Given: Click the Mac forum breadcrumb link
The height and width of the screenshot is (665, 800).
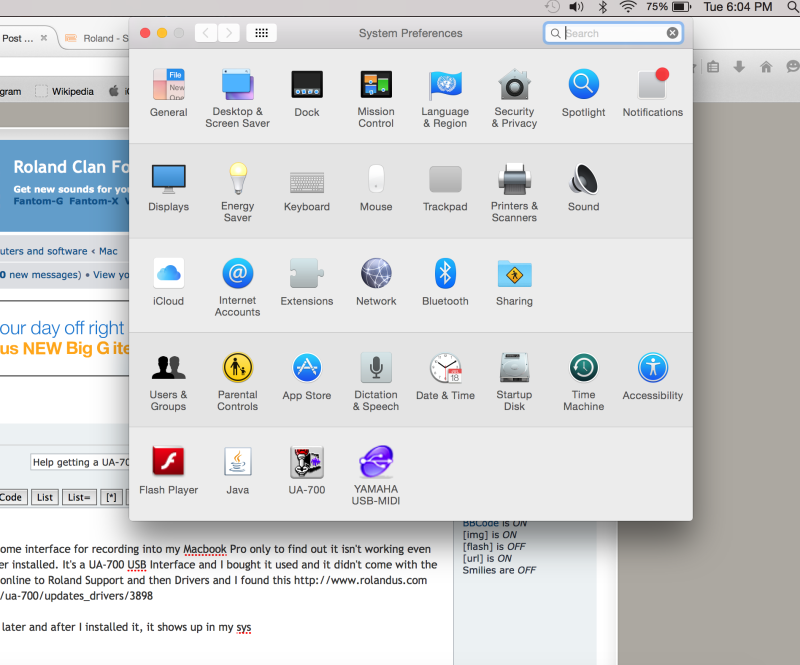Looking at the screenshot, I should tap(108, 251).
